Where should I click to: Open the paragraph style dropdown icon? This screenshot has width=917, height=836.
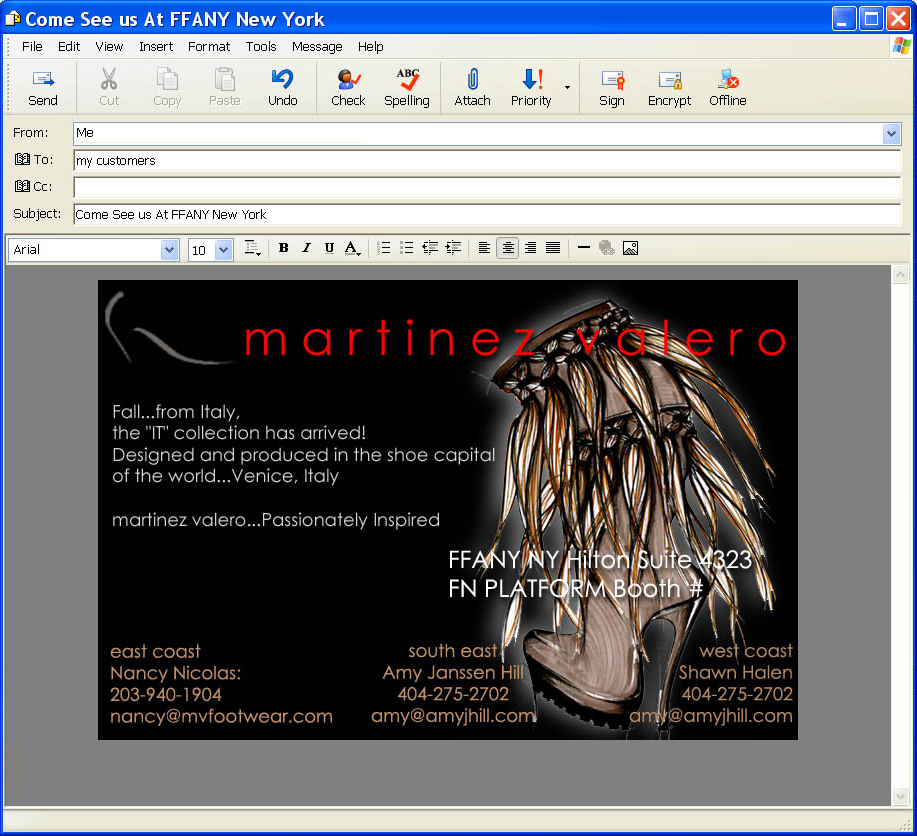[x=252, y=249]
